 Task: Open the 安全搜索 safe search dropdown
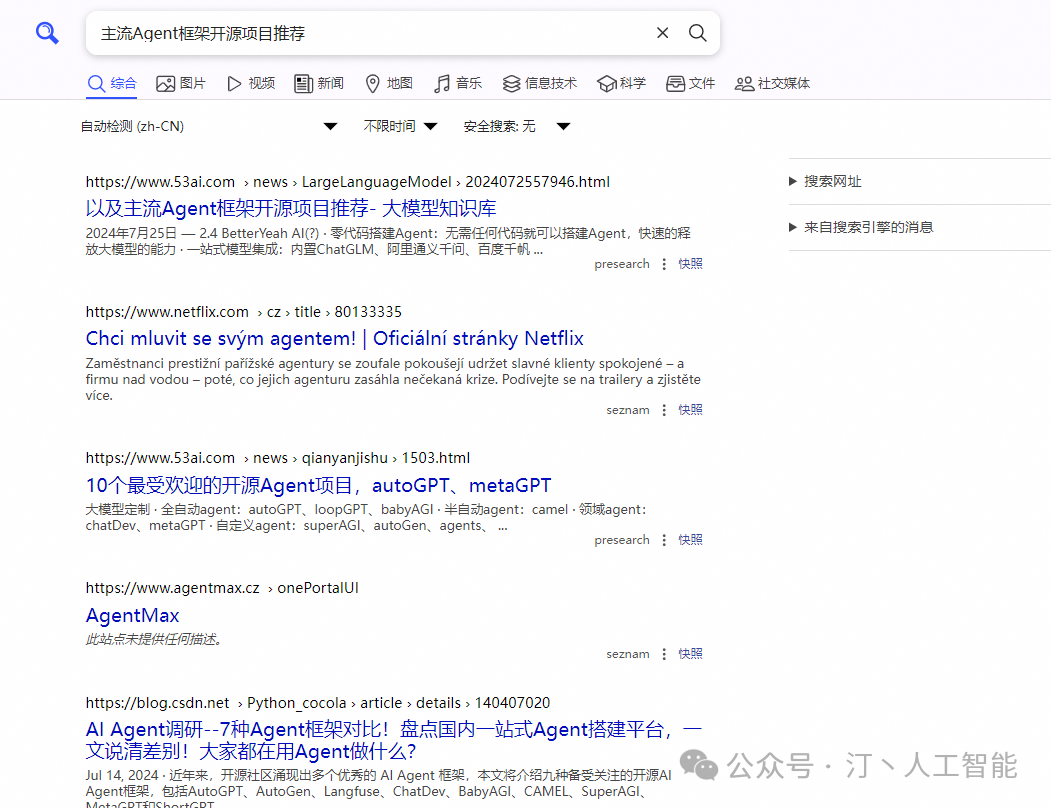coord(516,126)
